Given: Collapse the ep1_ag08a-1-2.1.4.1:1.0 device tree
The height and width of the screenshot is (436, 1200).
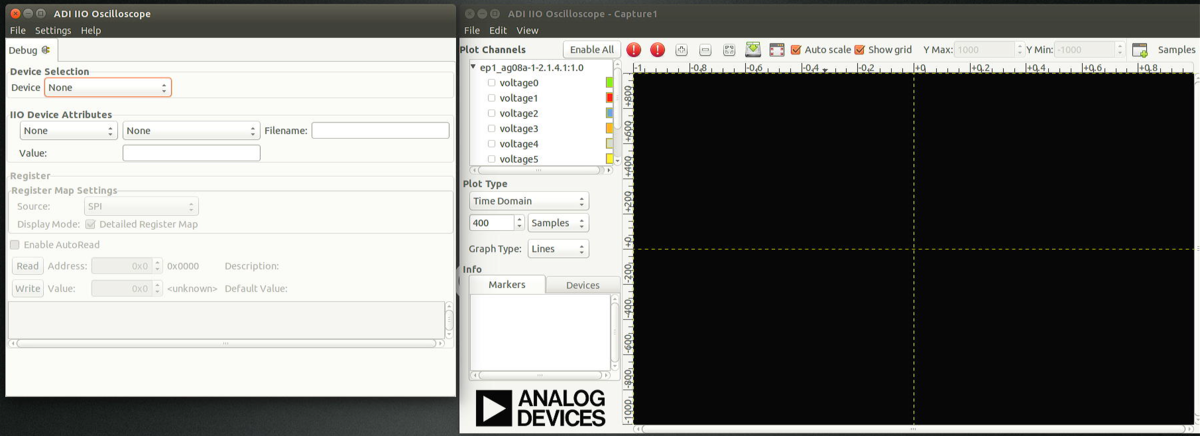Looking at the screenshot, I should tap(474, 67).
